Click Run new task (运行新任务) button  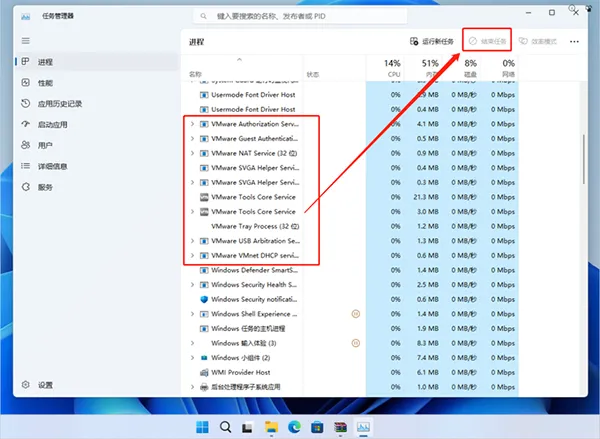point(432,41)
